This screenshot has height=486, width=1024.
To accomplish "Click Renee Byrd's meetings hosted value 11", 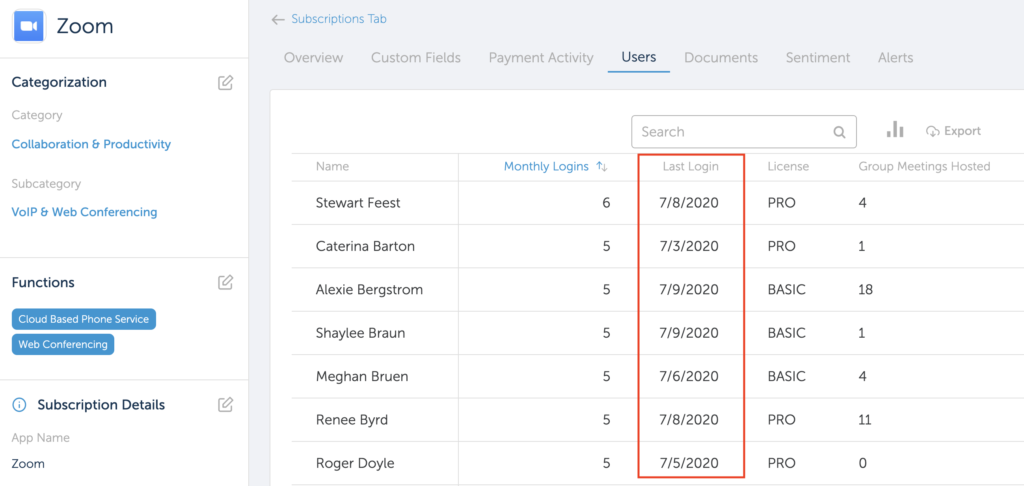I will pyautogui.click(x=865, y=419).
